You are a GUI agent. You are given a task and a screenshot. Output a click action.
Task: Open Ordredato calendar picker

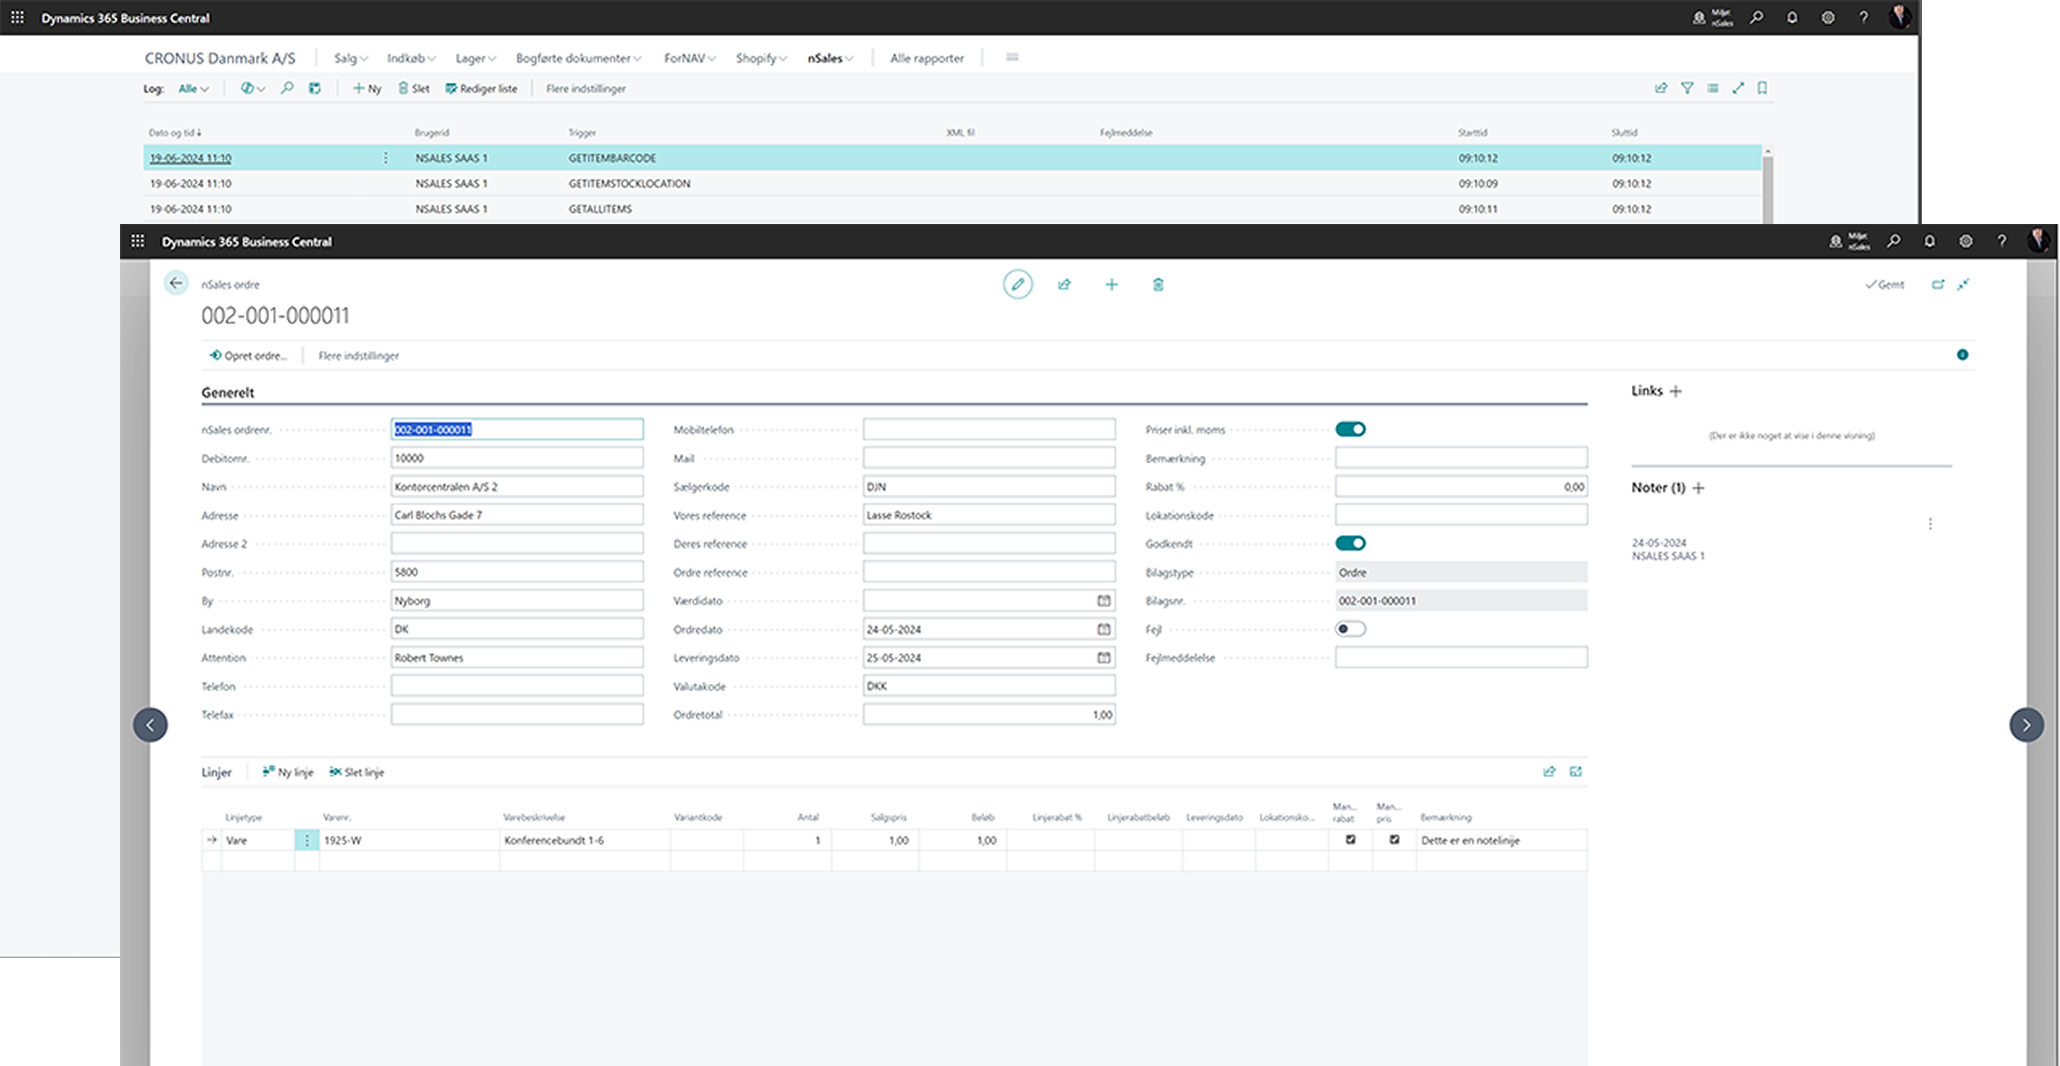coord(1104,629)
